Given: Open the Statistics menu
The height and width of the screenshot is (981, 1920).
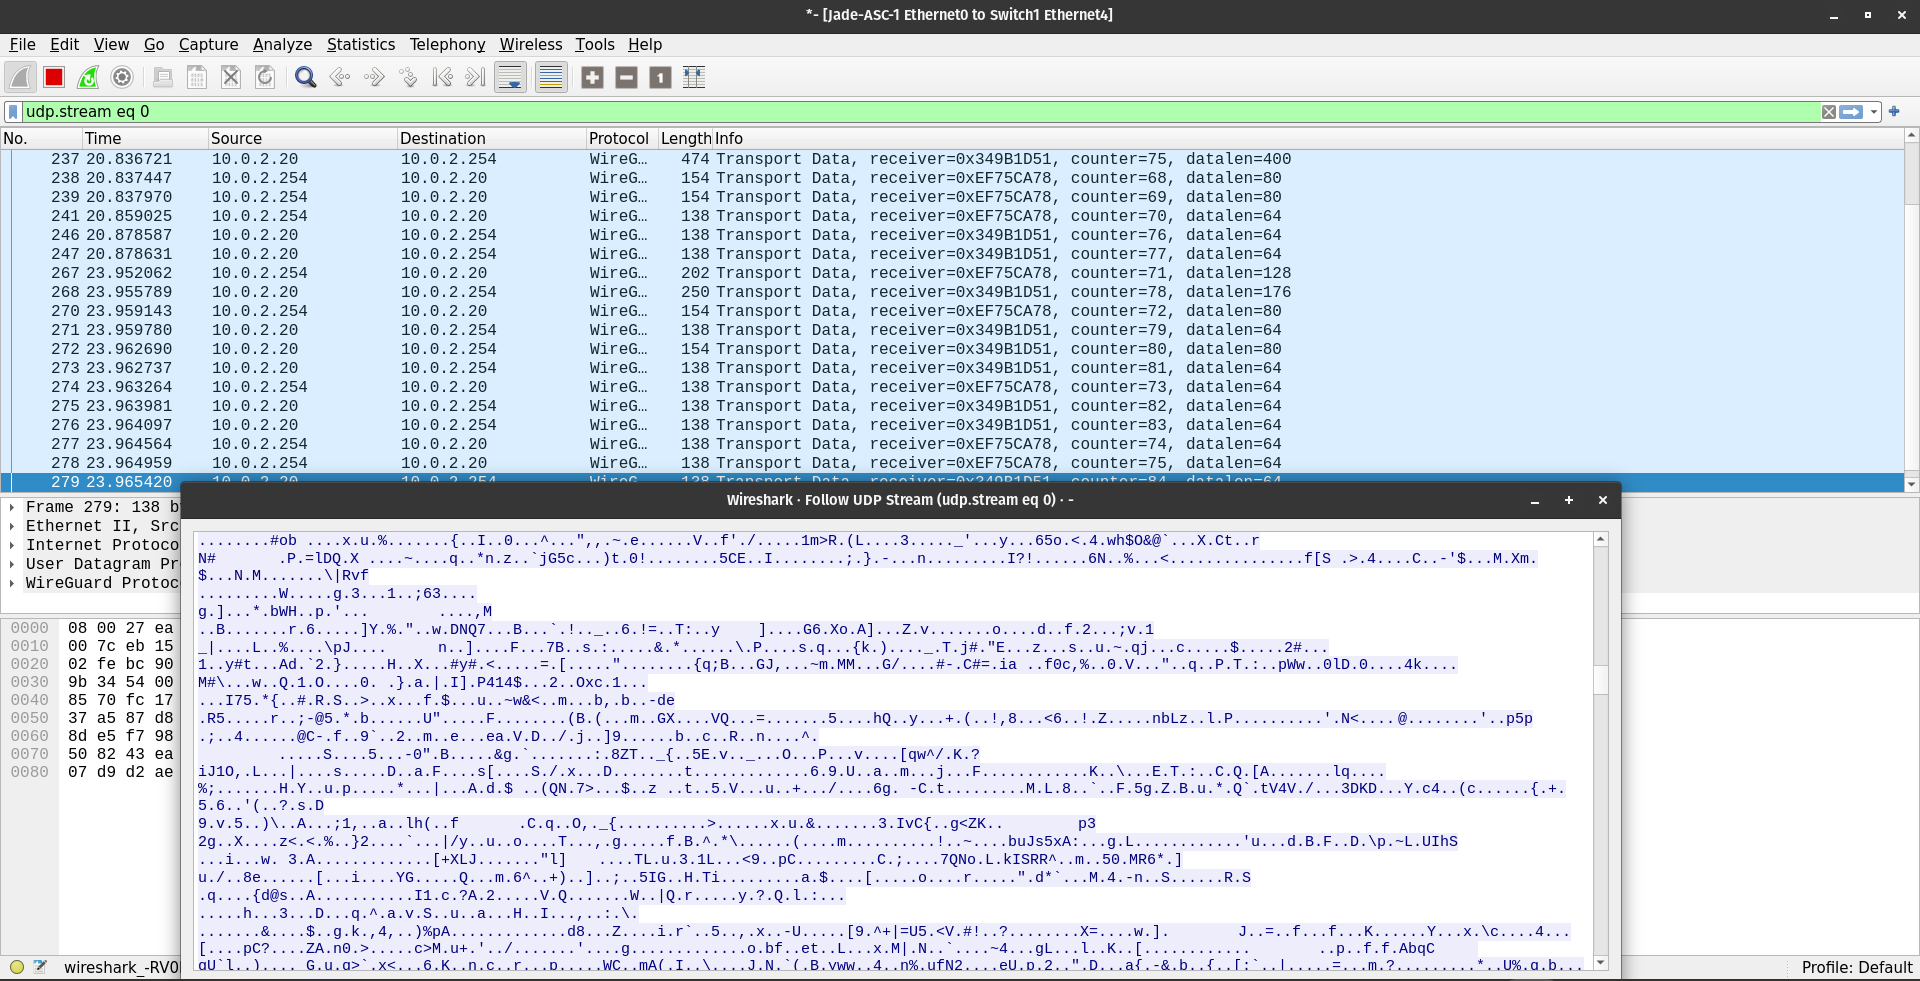Looking at the screenshot, I should pos(360,44).
